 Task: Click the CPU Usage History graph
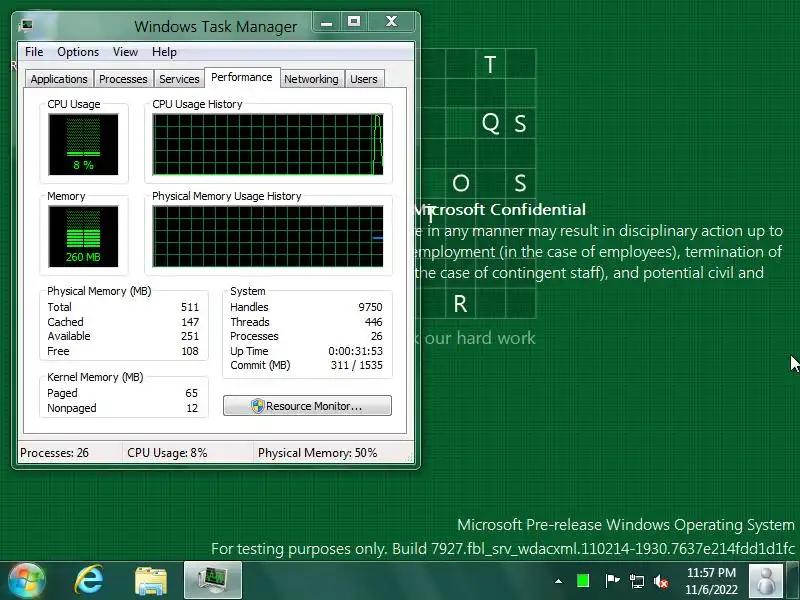[x=268, y=144]
